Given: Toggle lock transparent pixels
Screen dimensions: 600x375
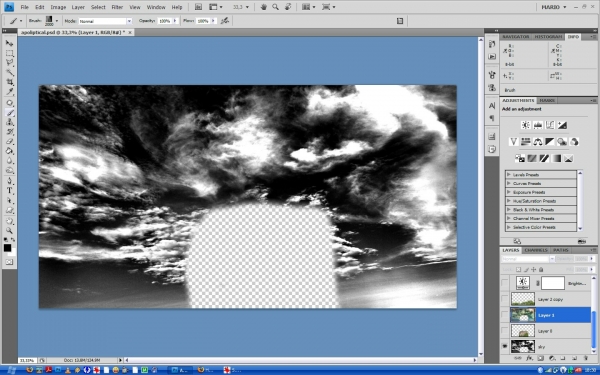Looking at the screenshot, I should point(518,270).
